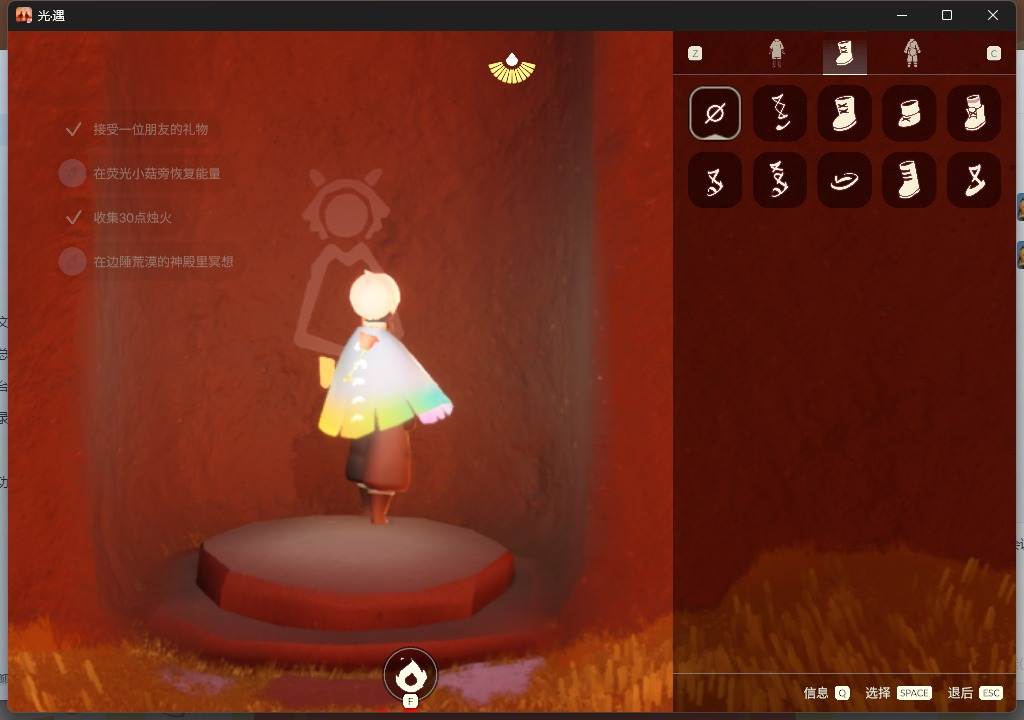Click the checkmark beside 收集30点烛火
This screenshot has height=720, width=1024.
click(73, 217)
